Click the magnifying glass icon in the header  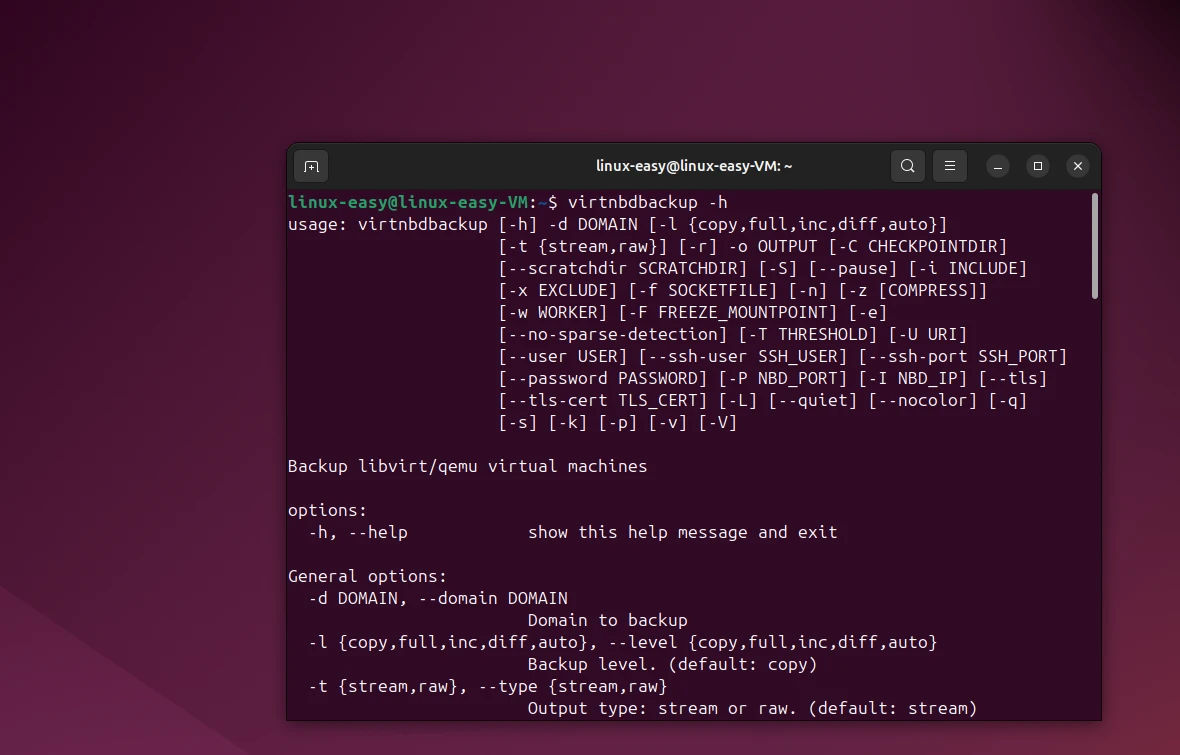pos(907,166)
